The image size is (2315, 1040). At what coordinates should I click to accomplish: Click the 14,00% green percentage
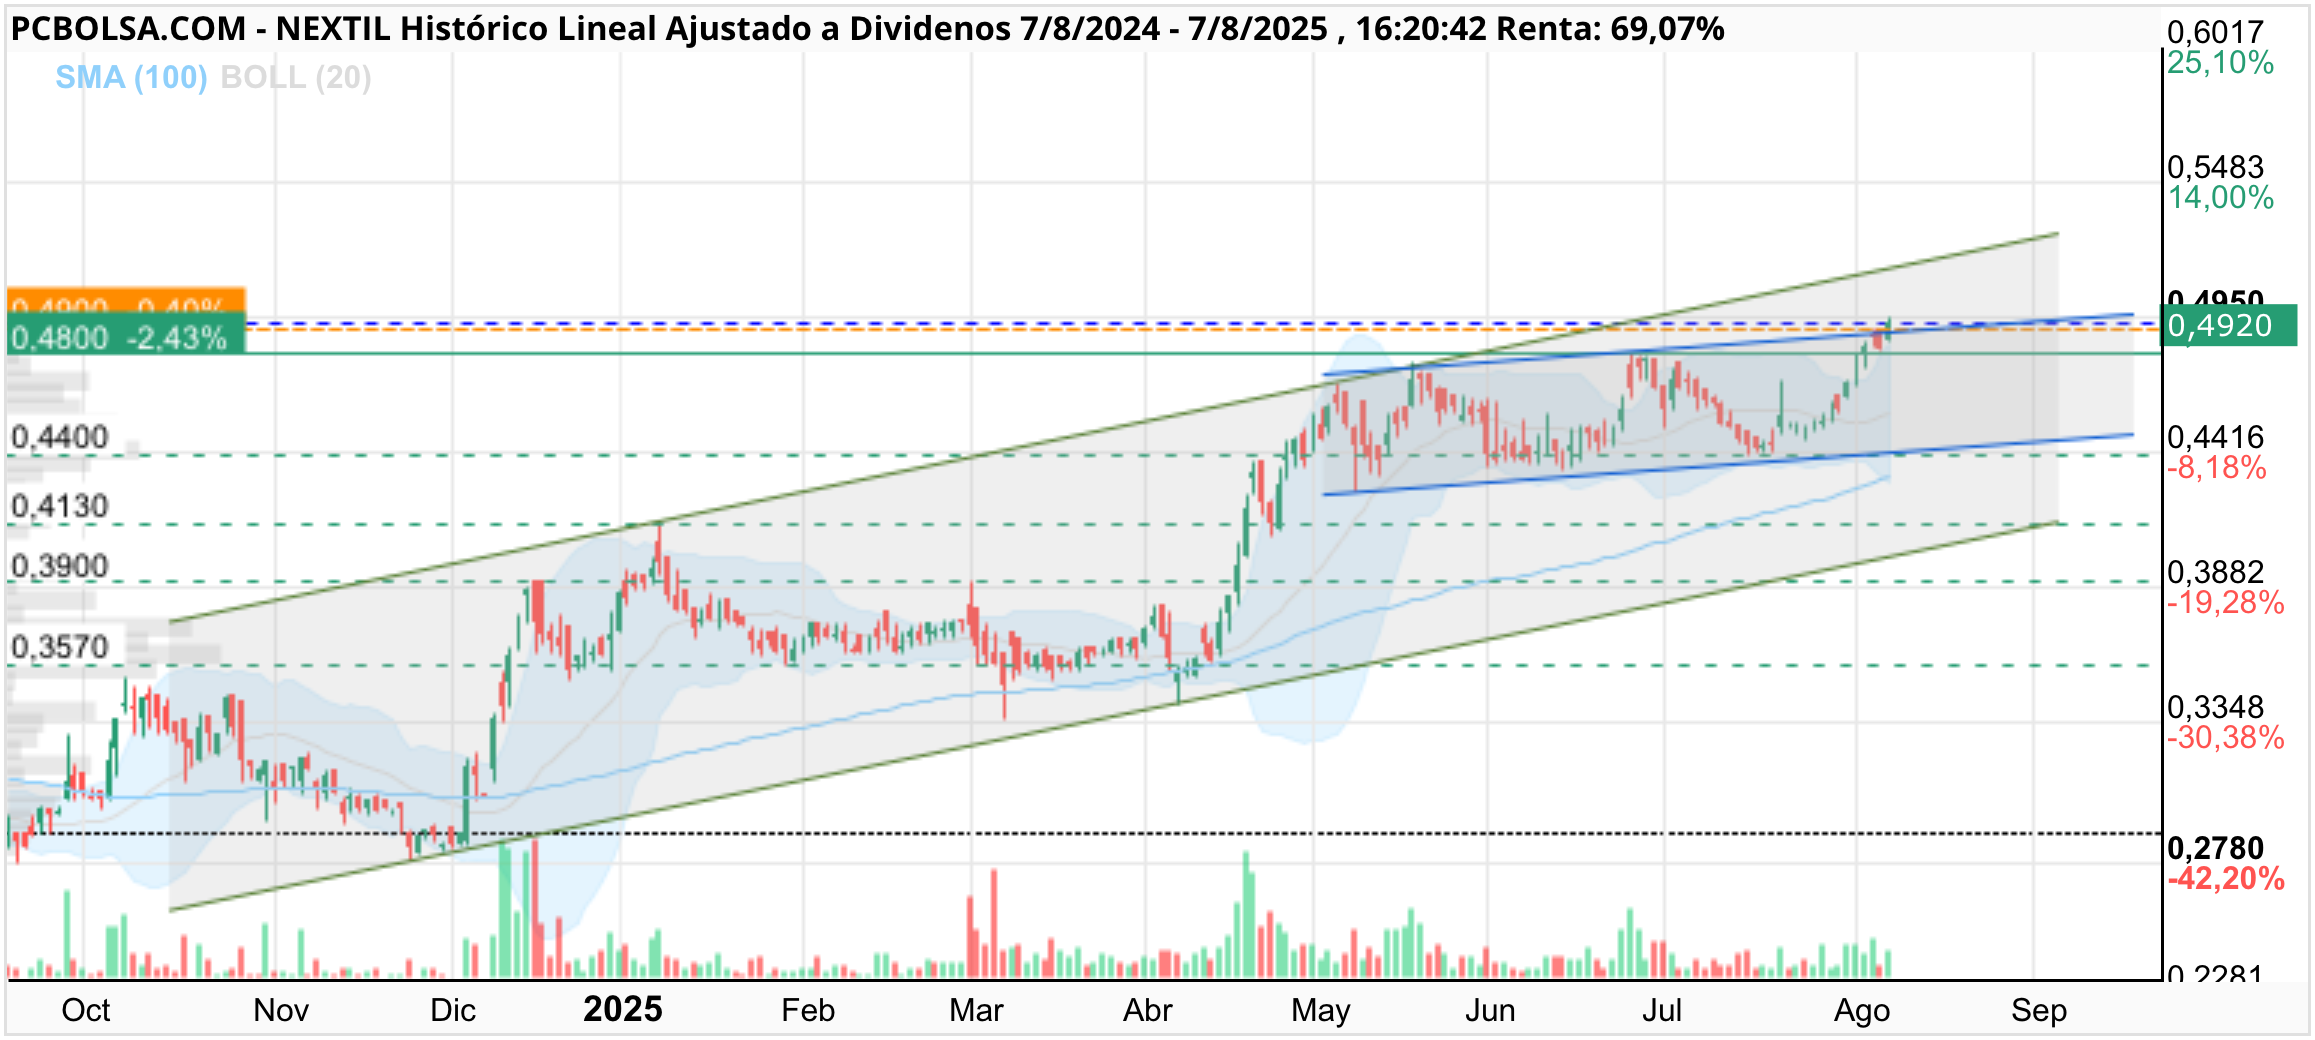click(x=2220, y=198)
